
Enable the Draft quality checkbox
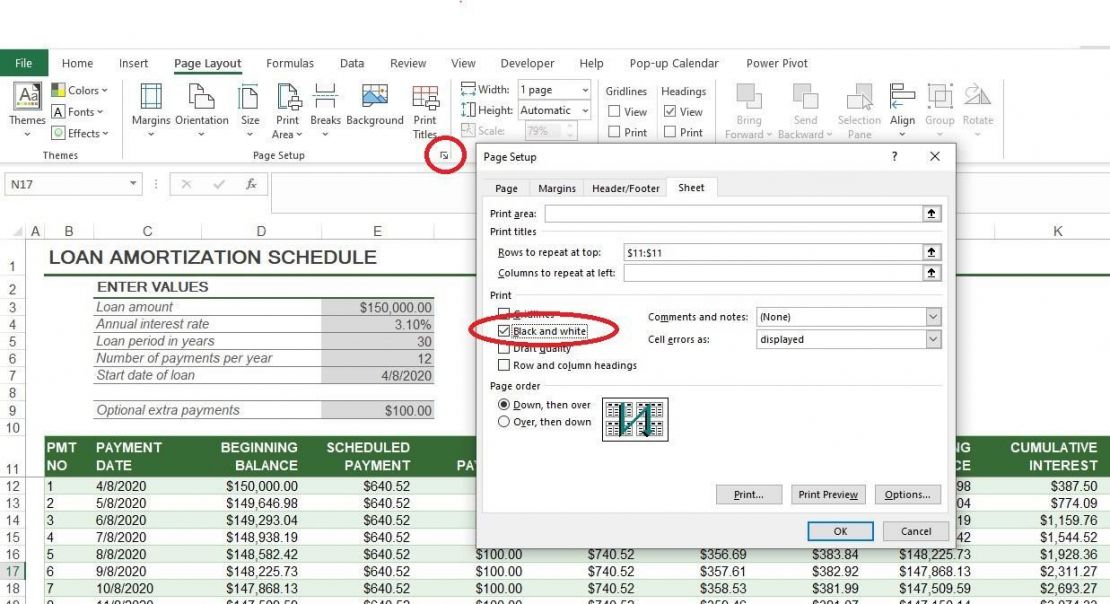(x=505, y=347)
